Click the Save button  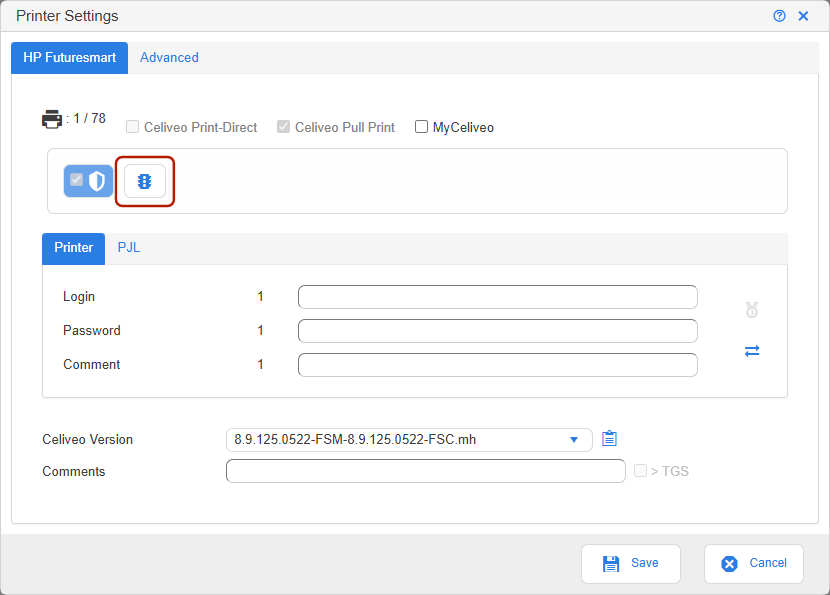[x=631, y=563]
